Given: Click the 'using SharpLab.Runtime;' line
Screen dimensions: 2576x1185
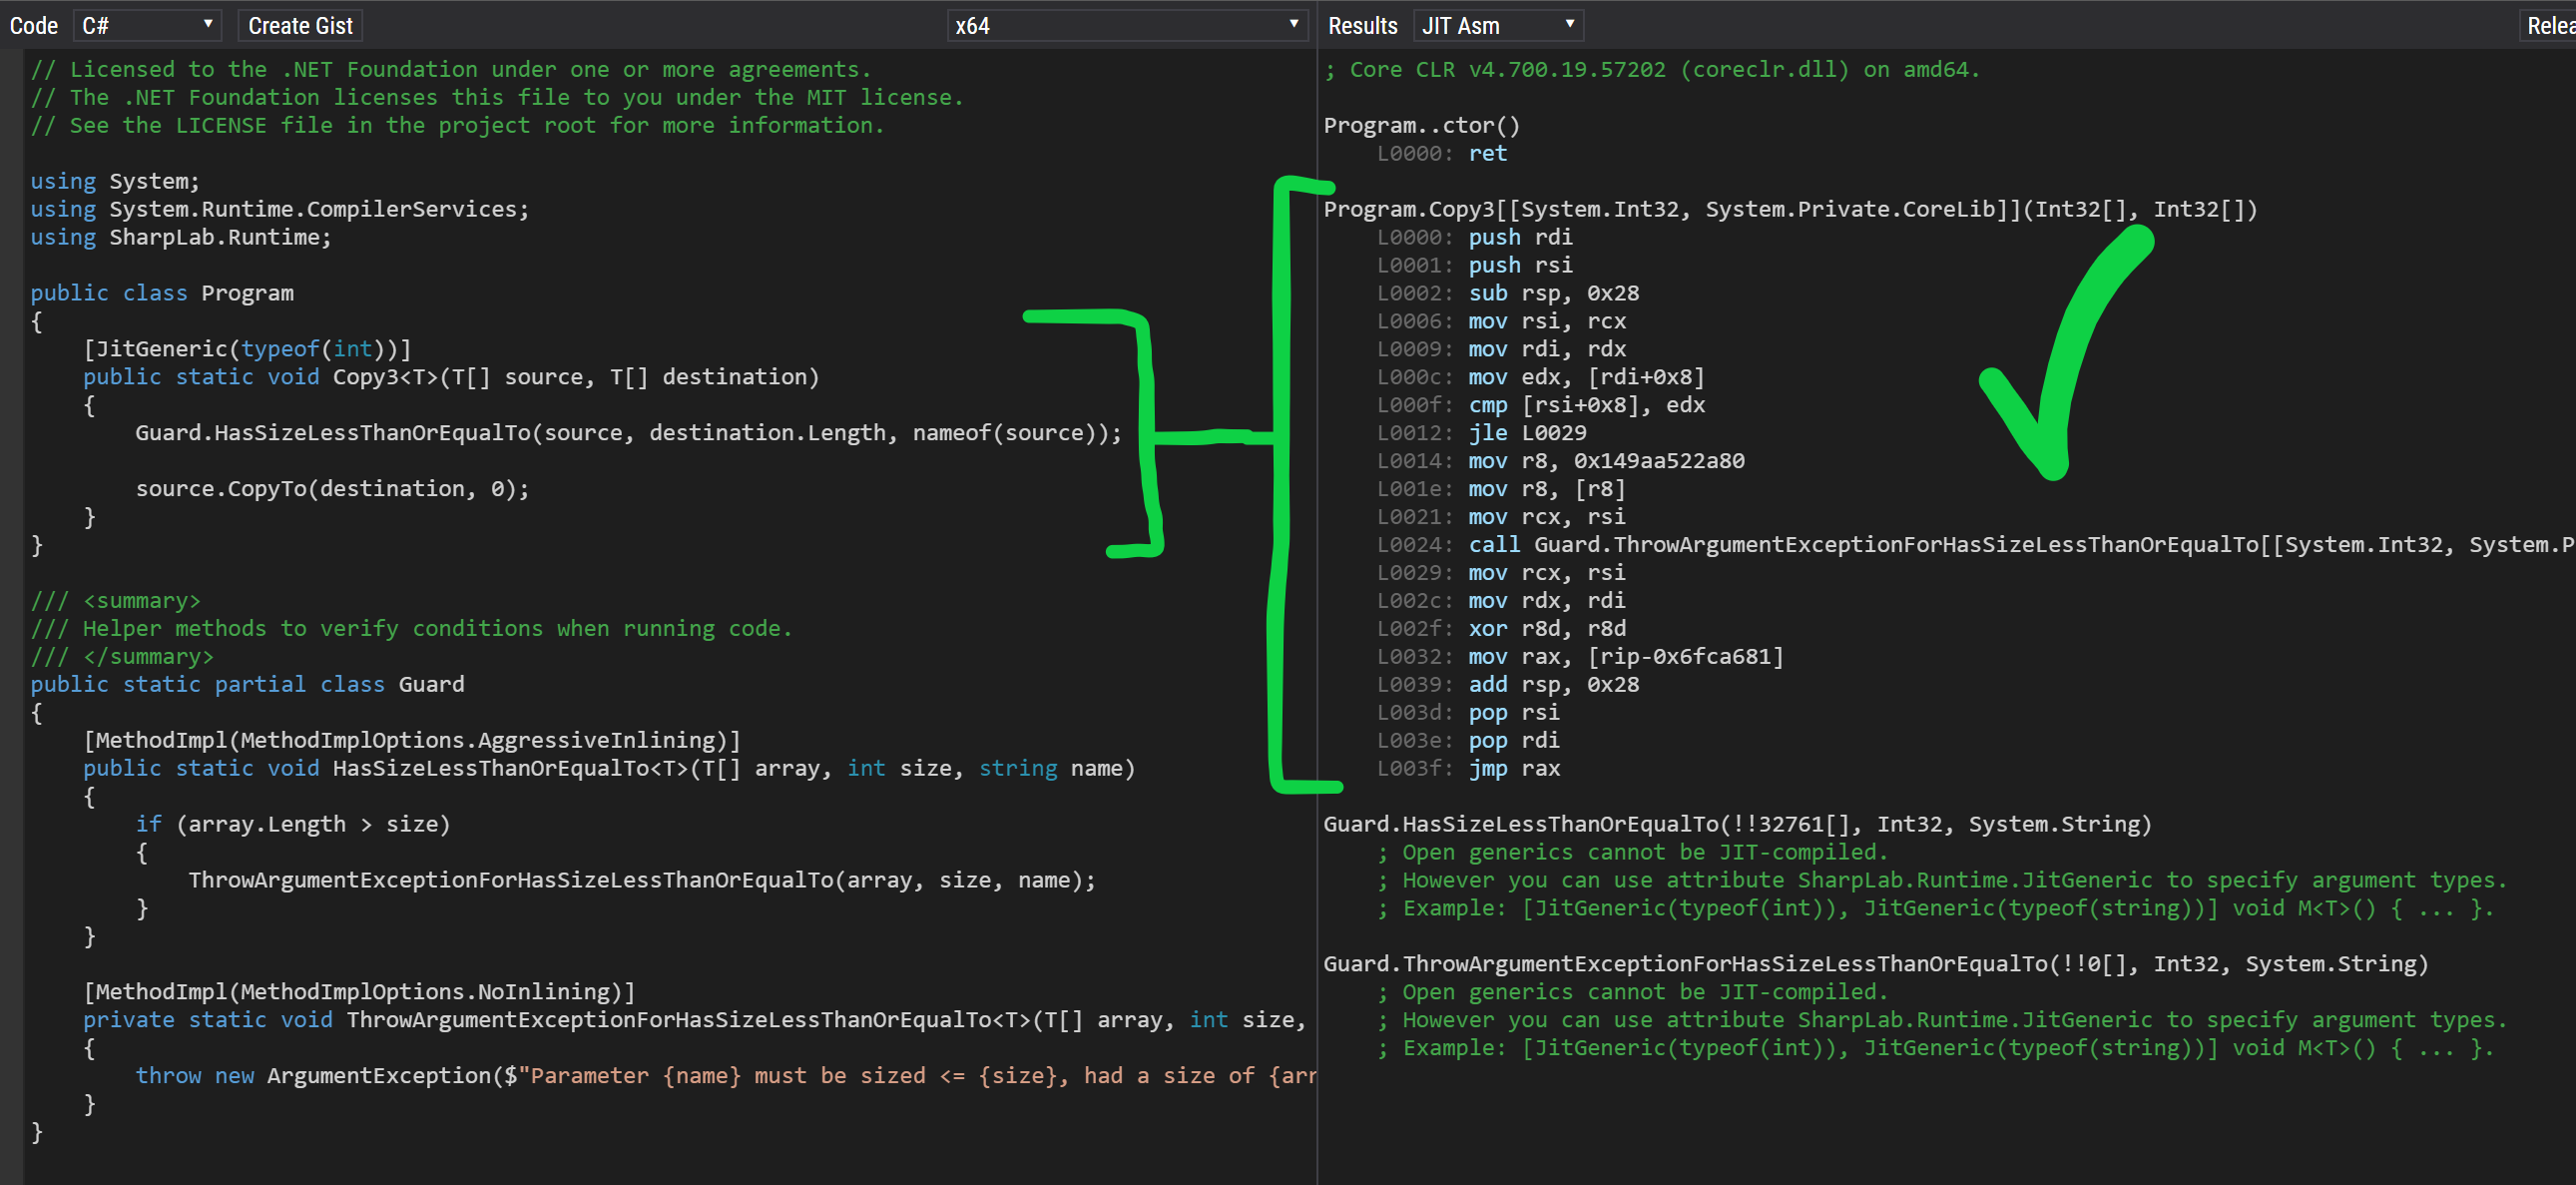Looking at the screenshot, I should click(x=180, y=237).
